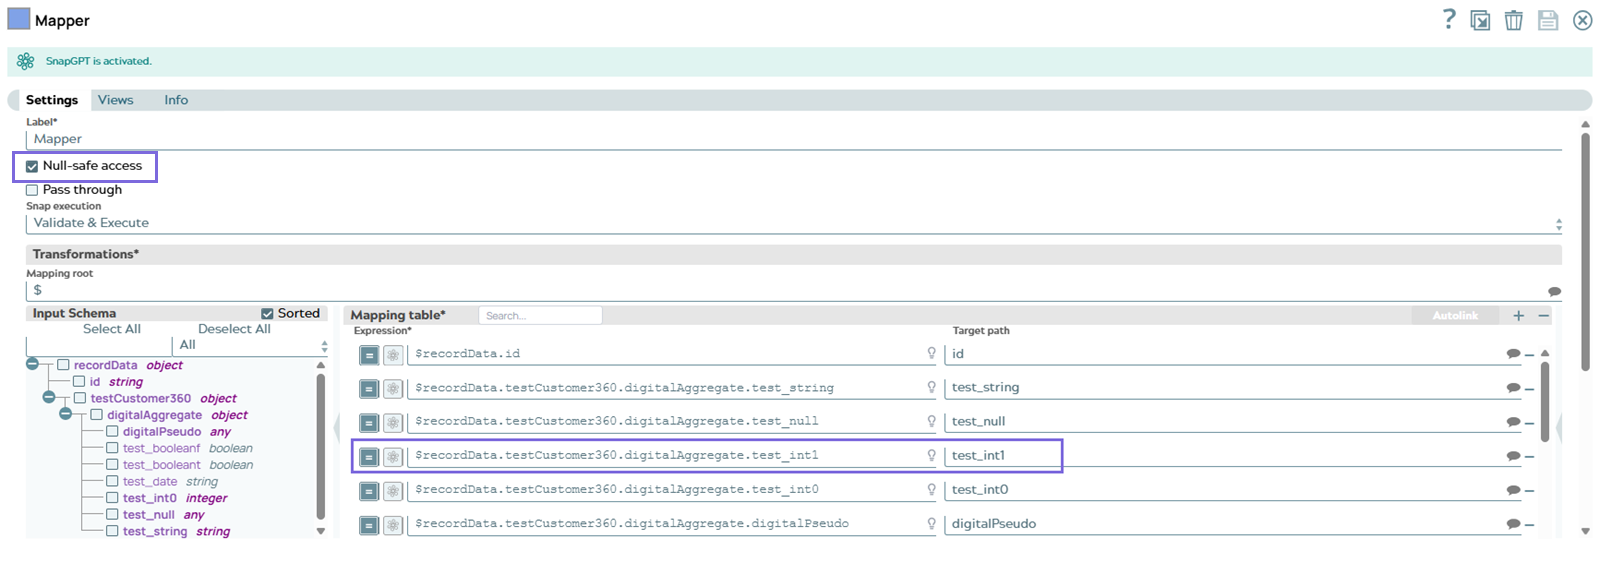Click SnapGPT icon on the test_int1 row
Viewport: 1600px width, 563px height.
coord(393,457)
